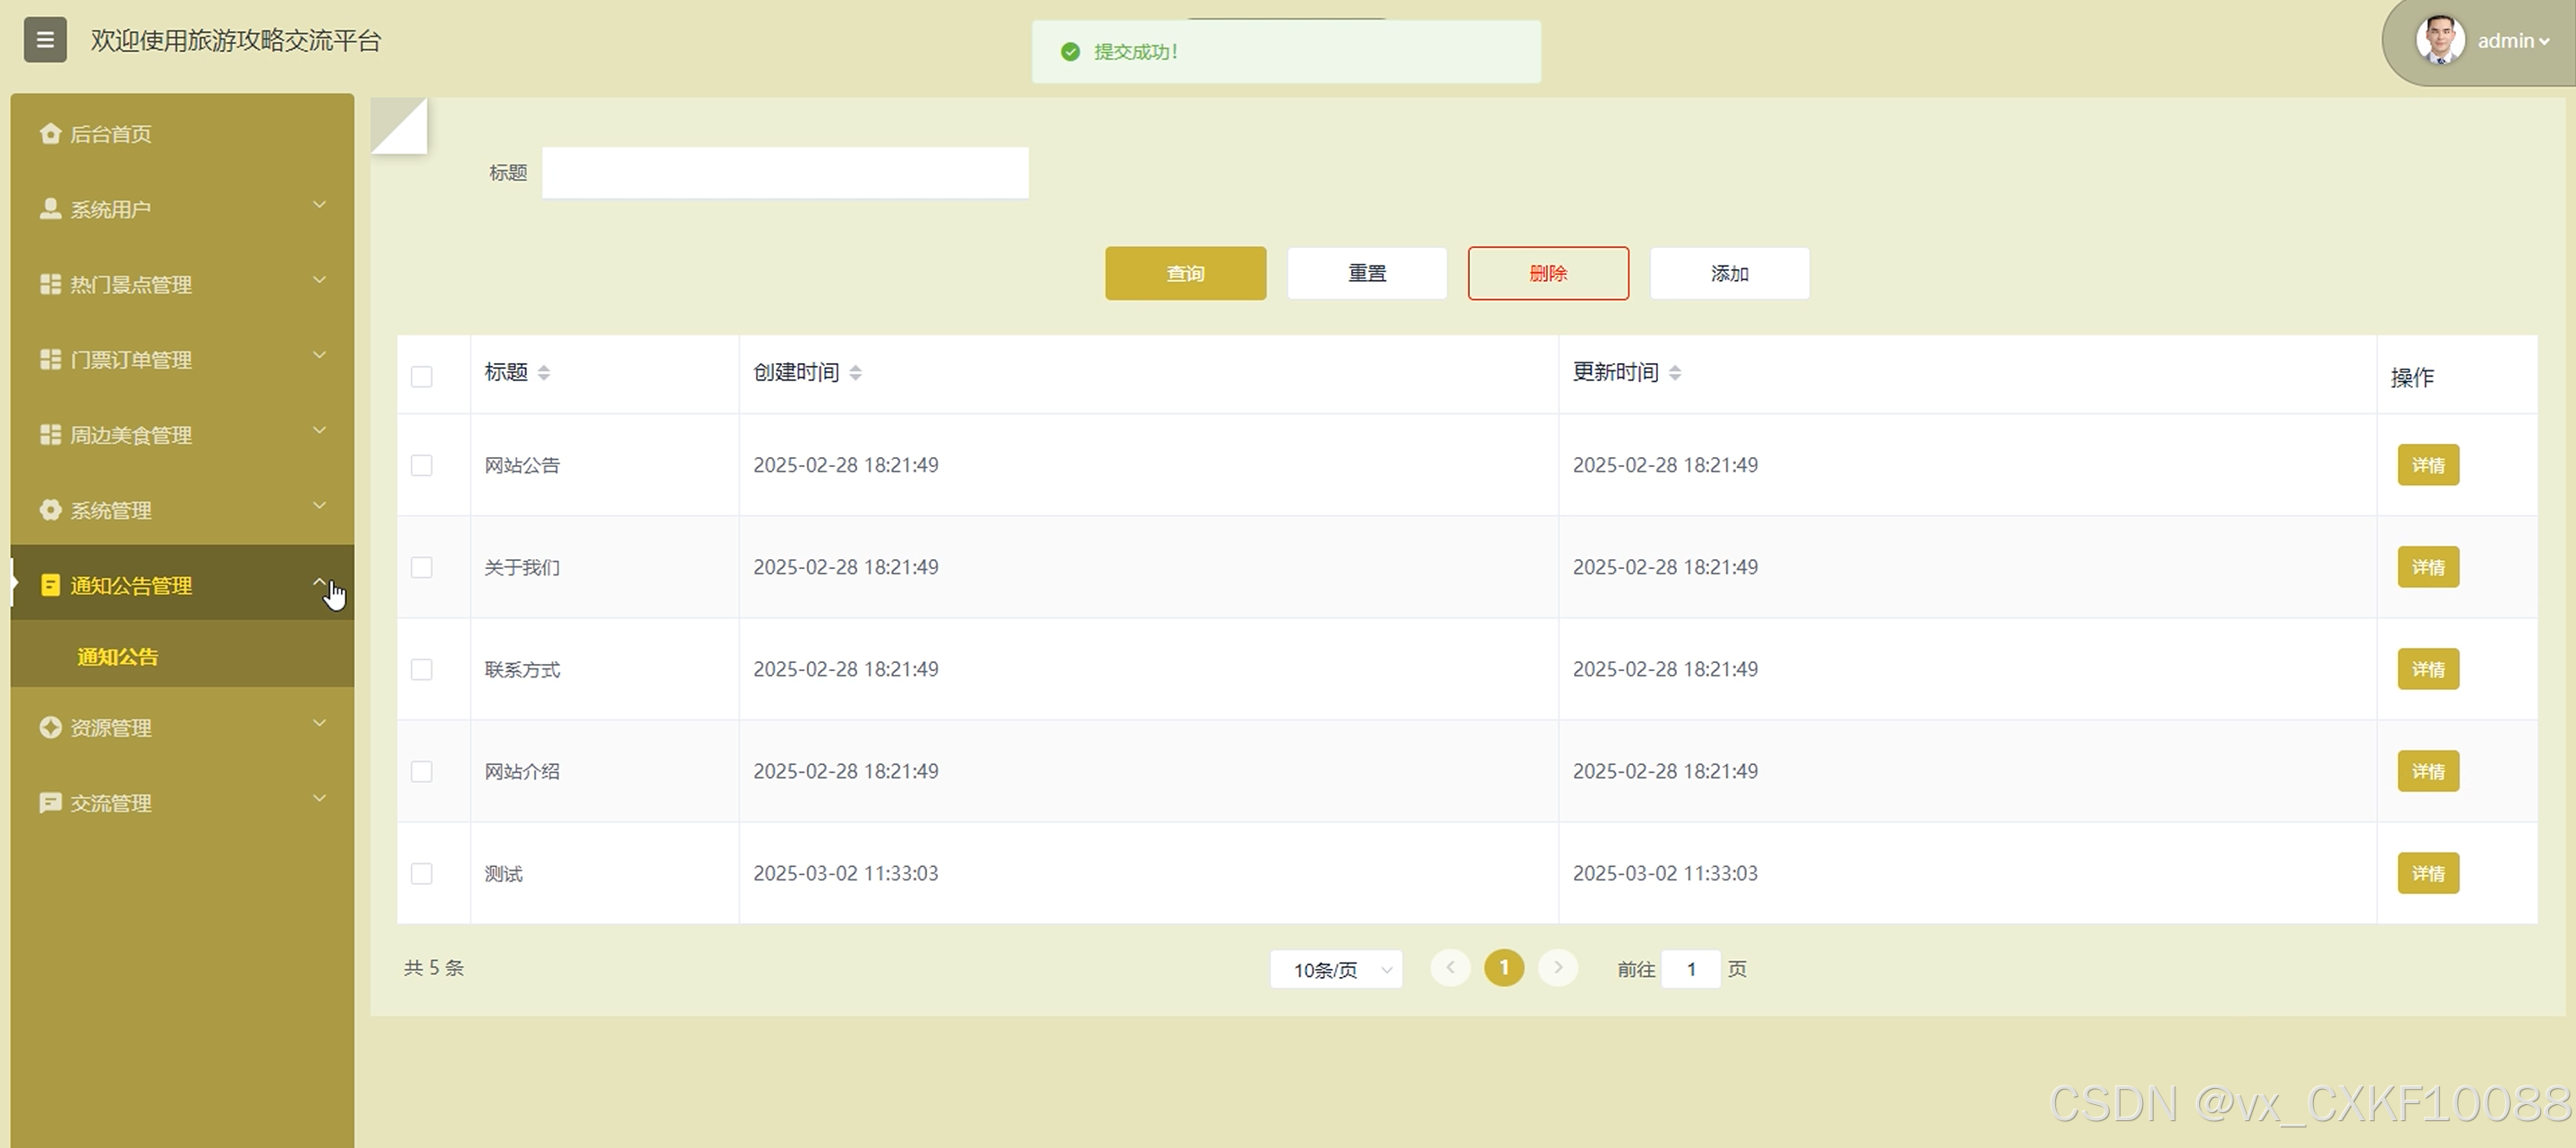The image size is (2576, 1148).
Task: Open the 通知公告 submenu item
Action: [118, 657]
